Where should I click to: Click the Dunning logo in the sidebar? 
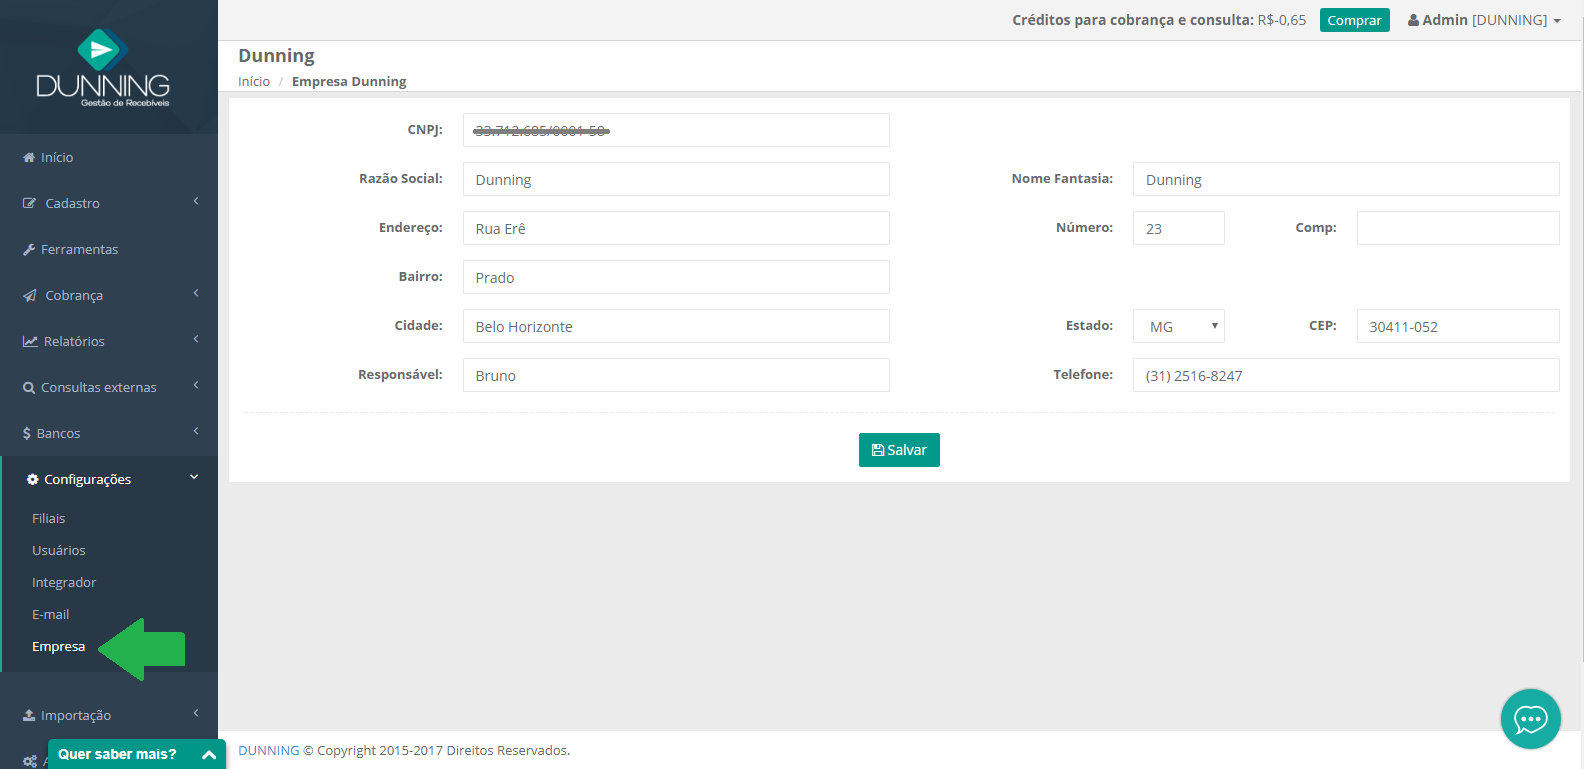click(x=103, y=68)
